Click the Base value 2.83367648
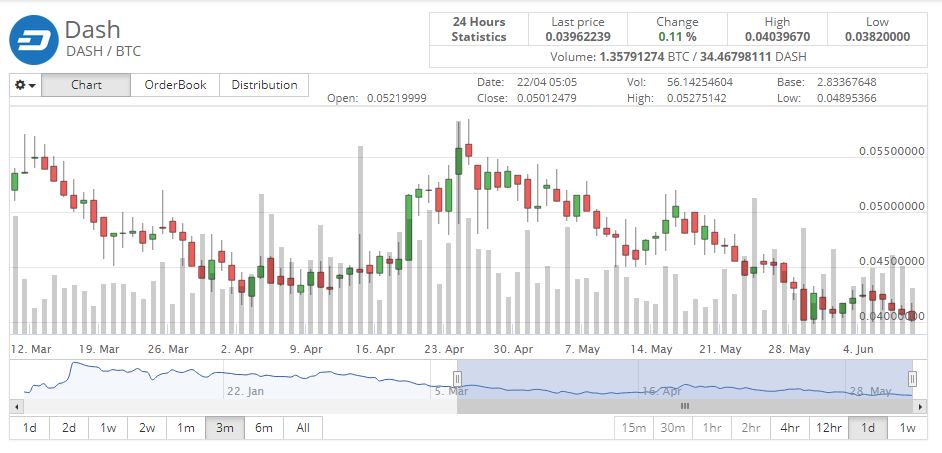Image resolution: width=942 pixels, height=453 pixels. (846, 82)
